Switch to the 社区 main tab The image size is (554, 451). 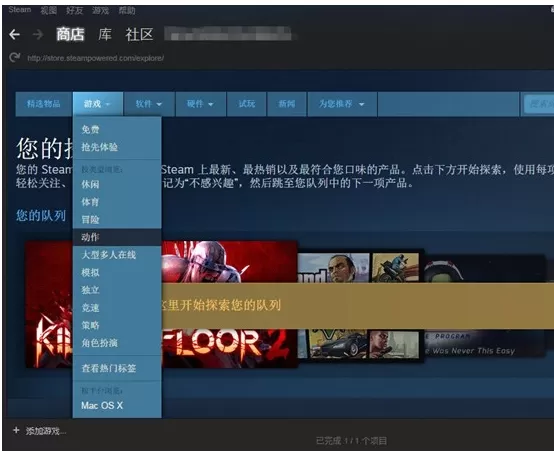[139, 34]
